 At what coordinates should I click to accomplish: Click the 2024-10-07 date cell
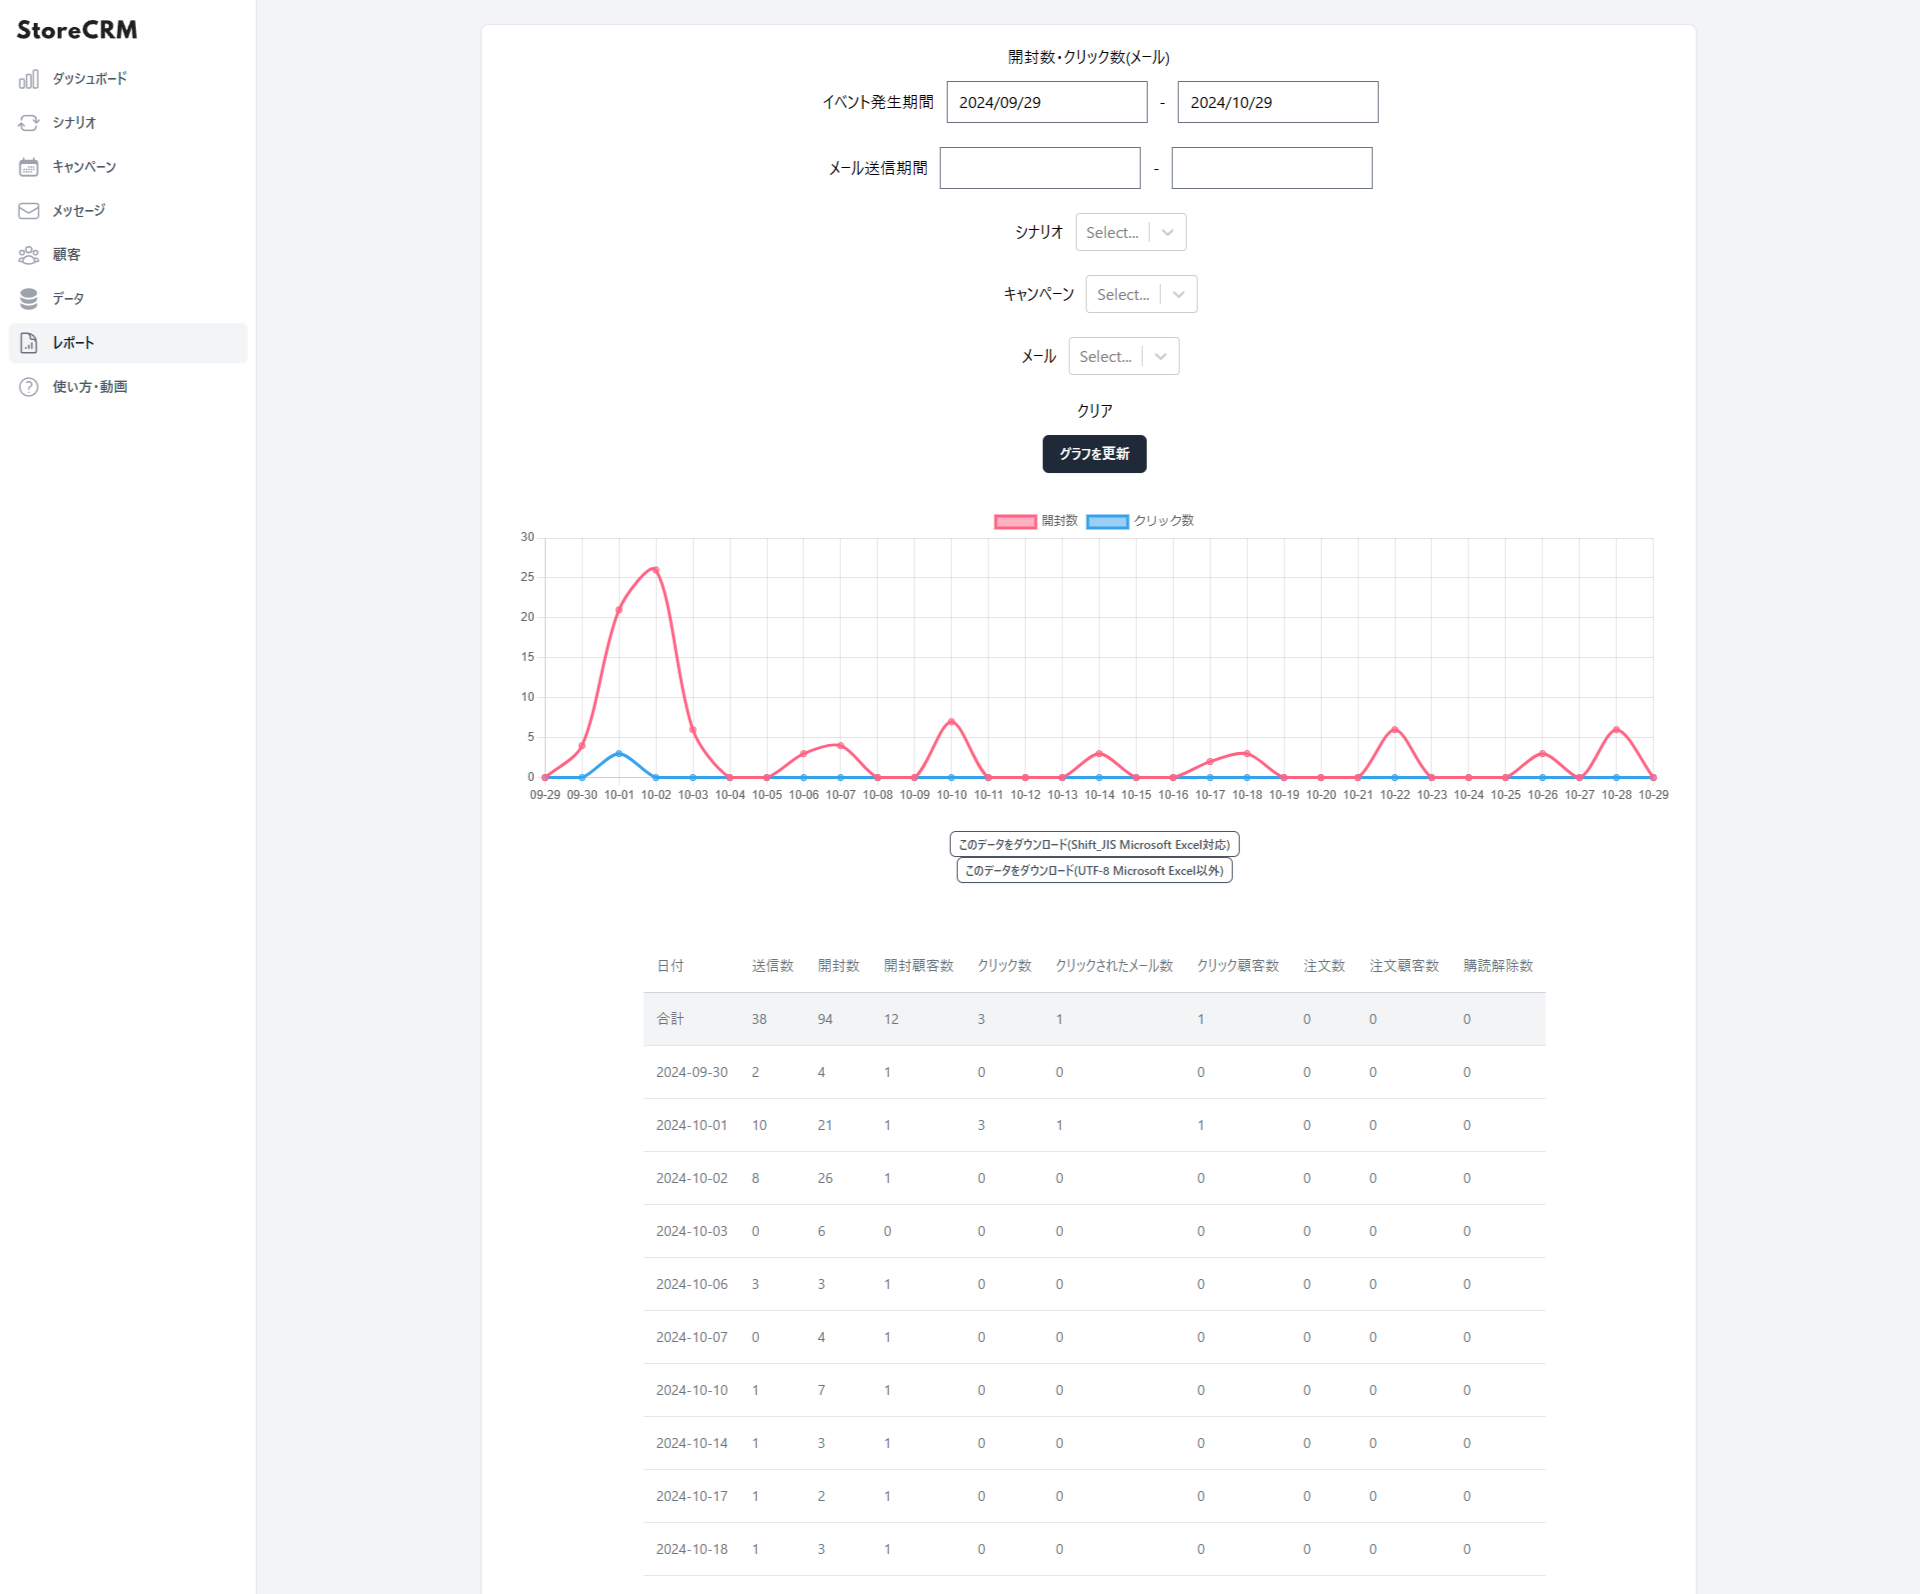(692, 1337)
